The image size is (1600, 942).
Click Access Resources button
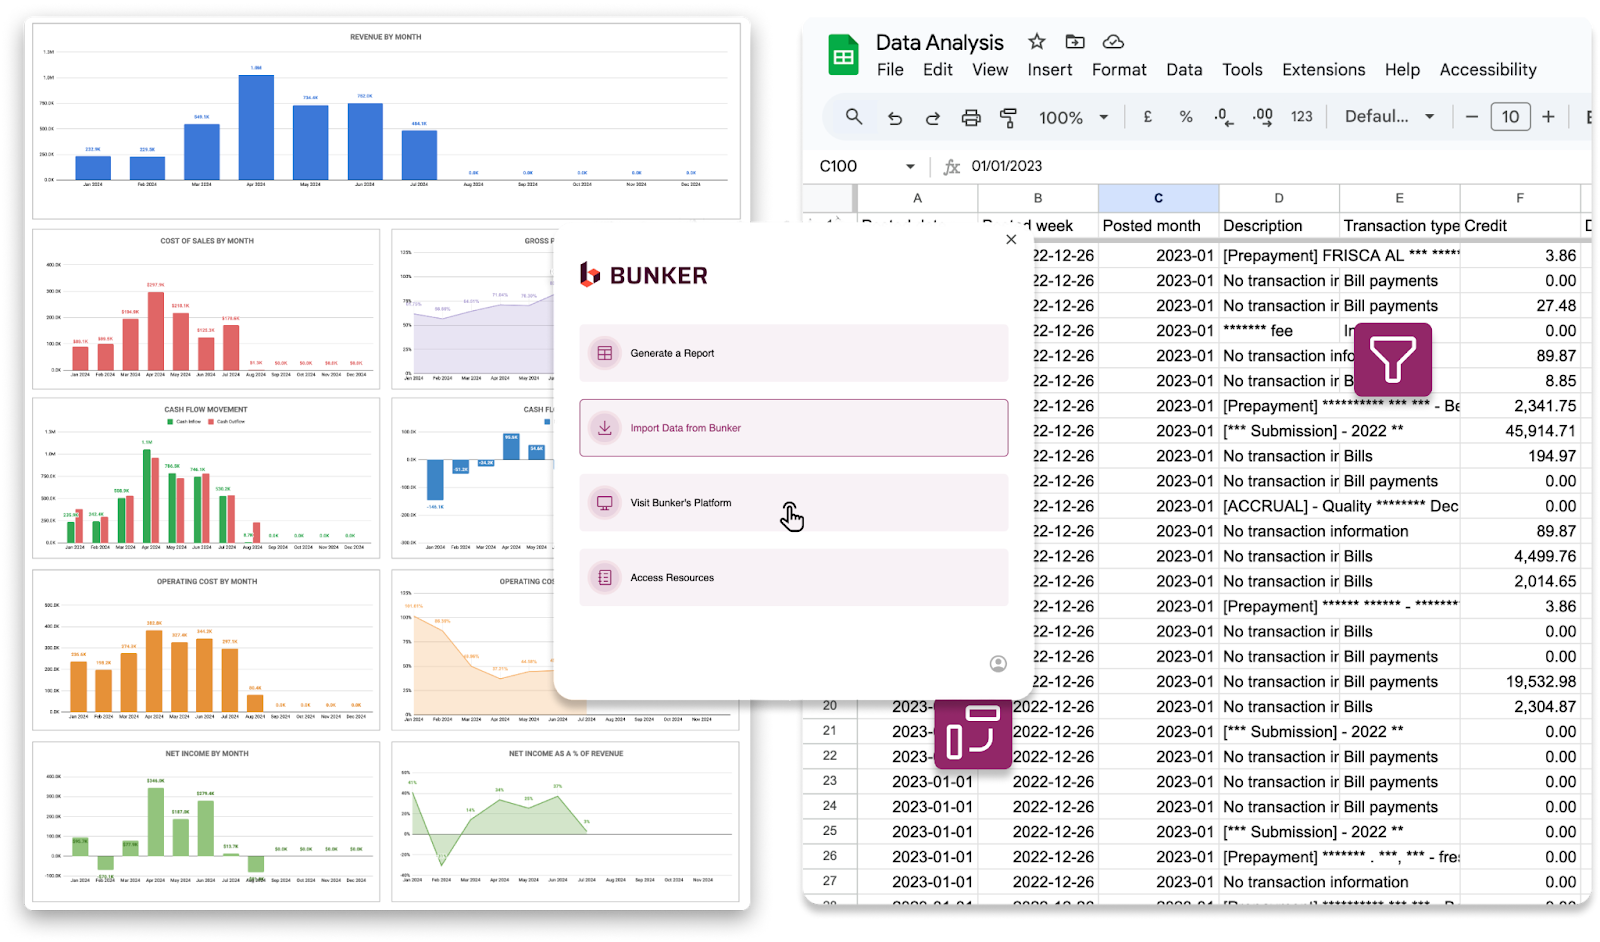click(x=794, y=578)
